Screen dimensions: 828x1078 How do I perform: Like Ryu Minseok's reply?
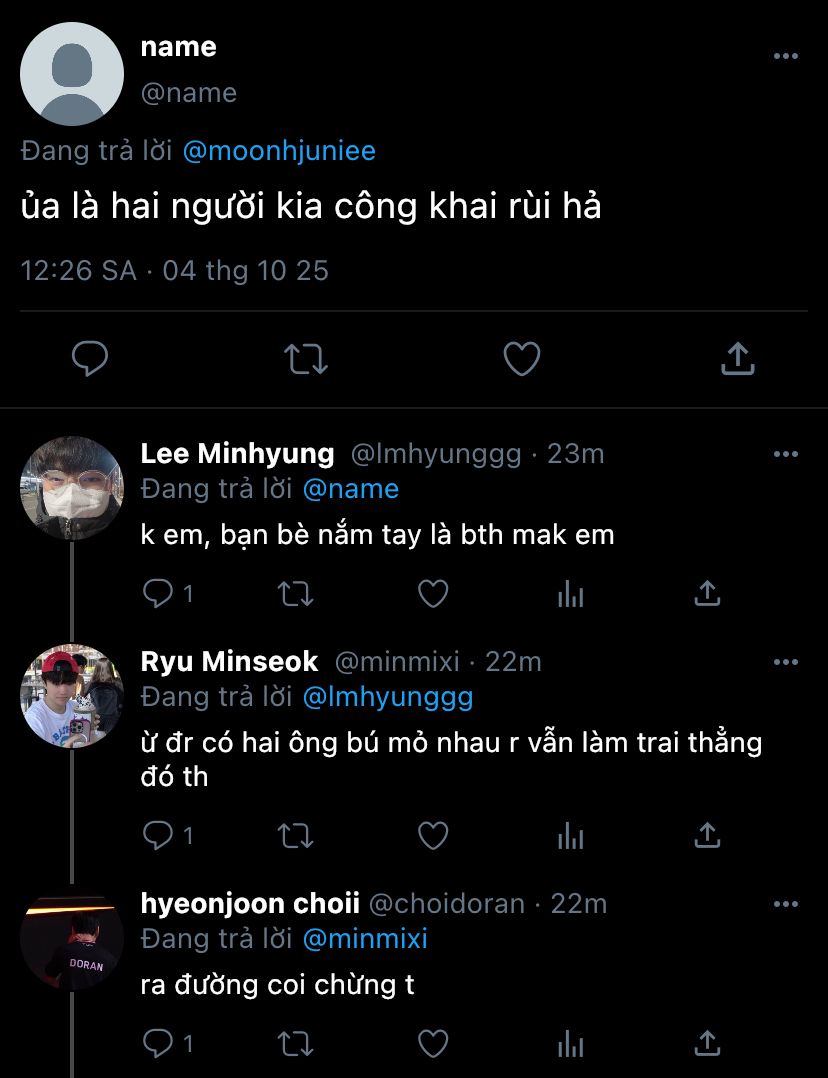(432, 835)
